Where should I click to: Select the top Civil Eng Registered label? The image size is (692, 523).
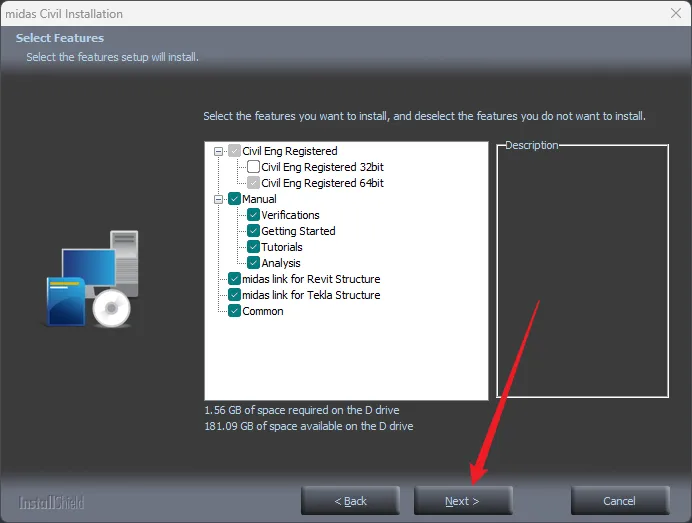pos(290,151)
